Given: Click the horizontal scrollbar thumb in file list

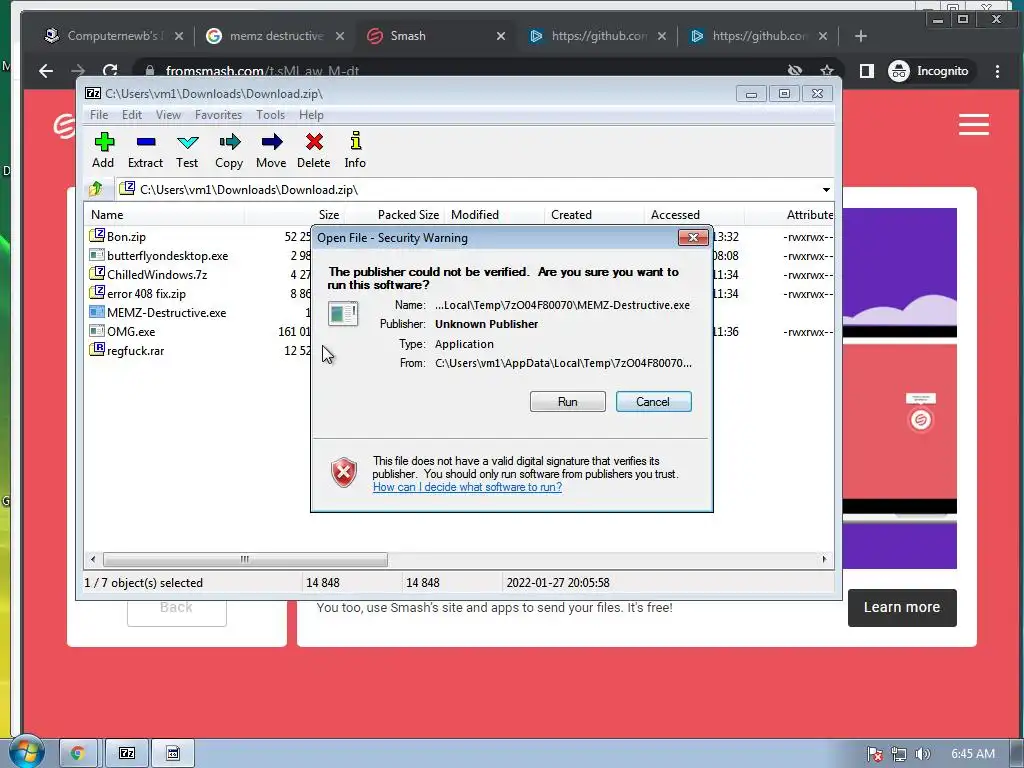Looking at the screenshot, I should tap(245, 559).
